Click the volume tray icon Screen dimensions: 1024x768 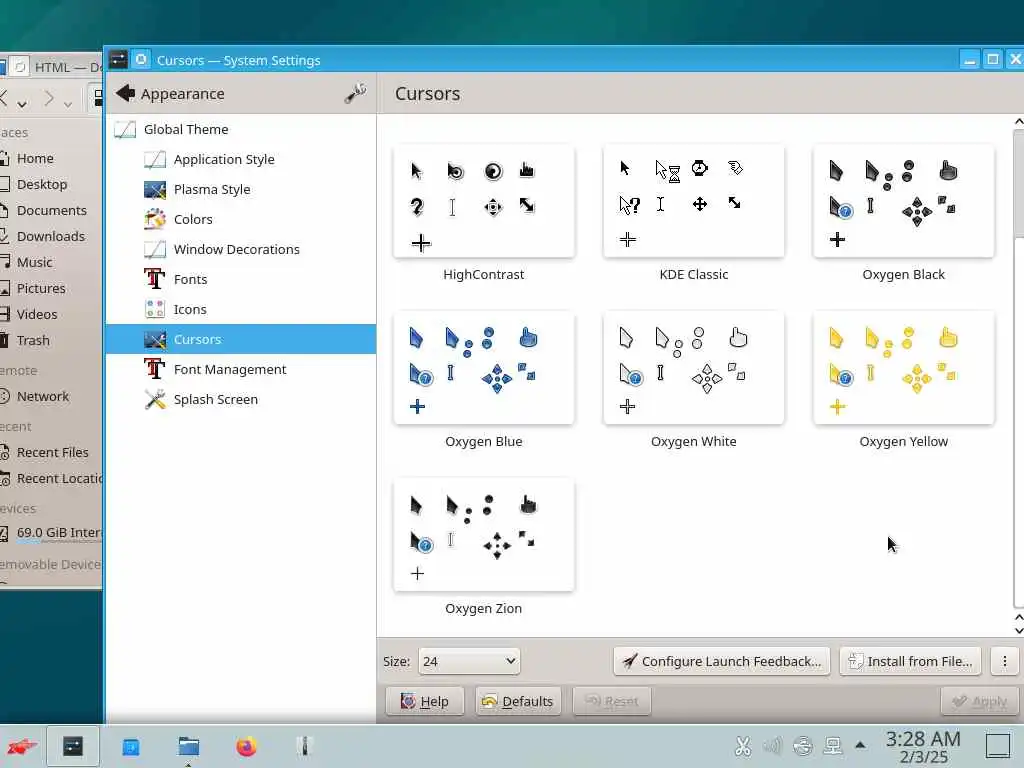click(773, 746)
